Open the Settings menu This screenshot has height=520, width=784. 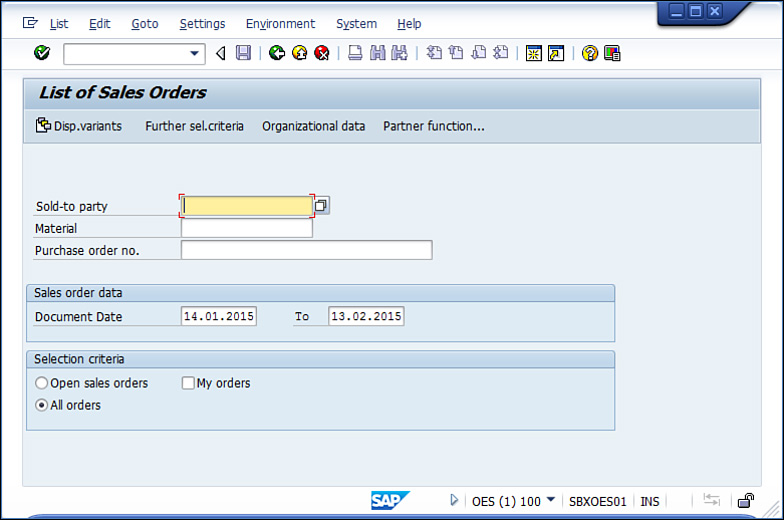(202, 24)
